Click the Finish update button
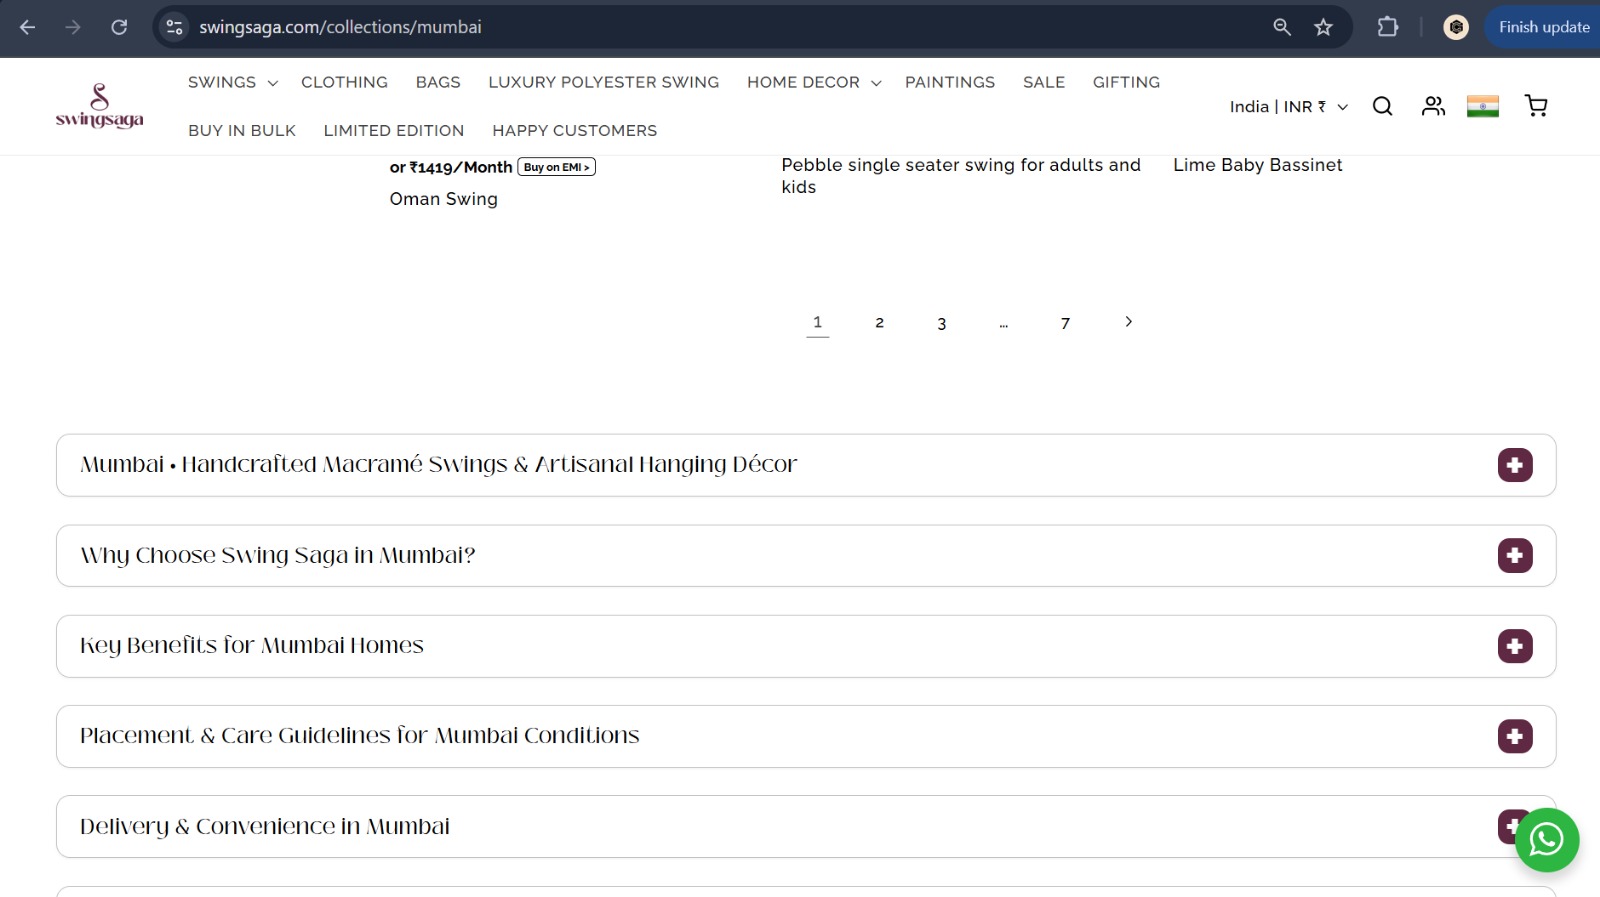 [1543, 27]
